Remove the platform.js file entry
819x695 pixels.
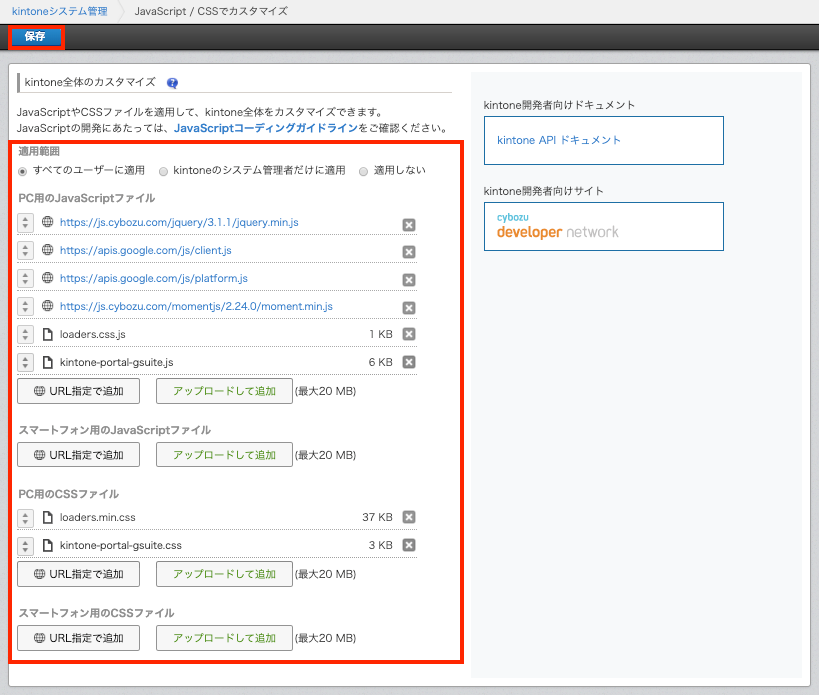tap(409, 280)
